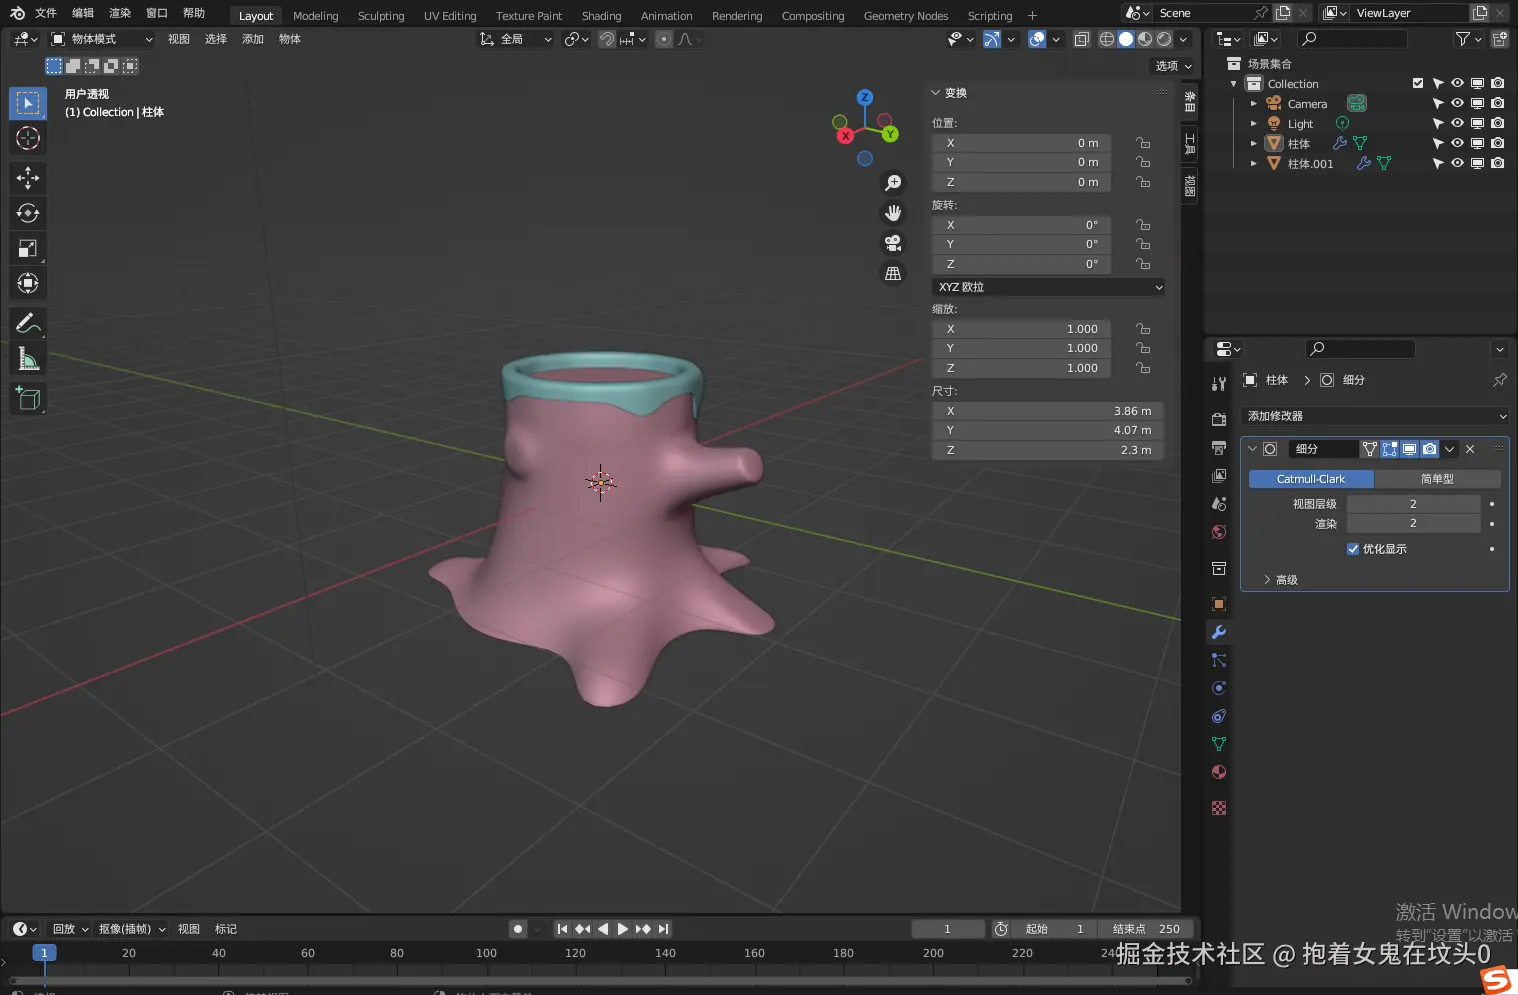The image size is (1518, 995).
Task: Hide the Light object in viewport
Action: pyautogui.click(x=1457, y=124)
